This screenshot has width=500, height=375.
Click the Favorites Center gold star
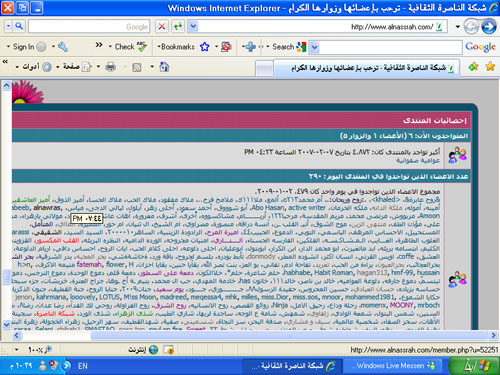tap(490, 66)
